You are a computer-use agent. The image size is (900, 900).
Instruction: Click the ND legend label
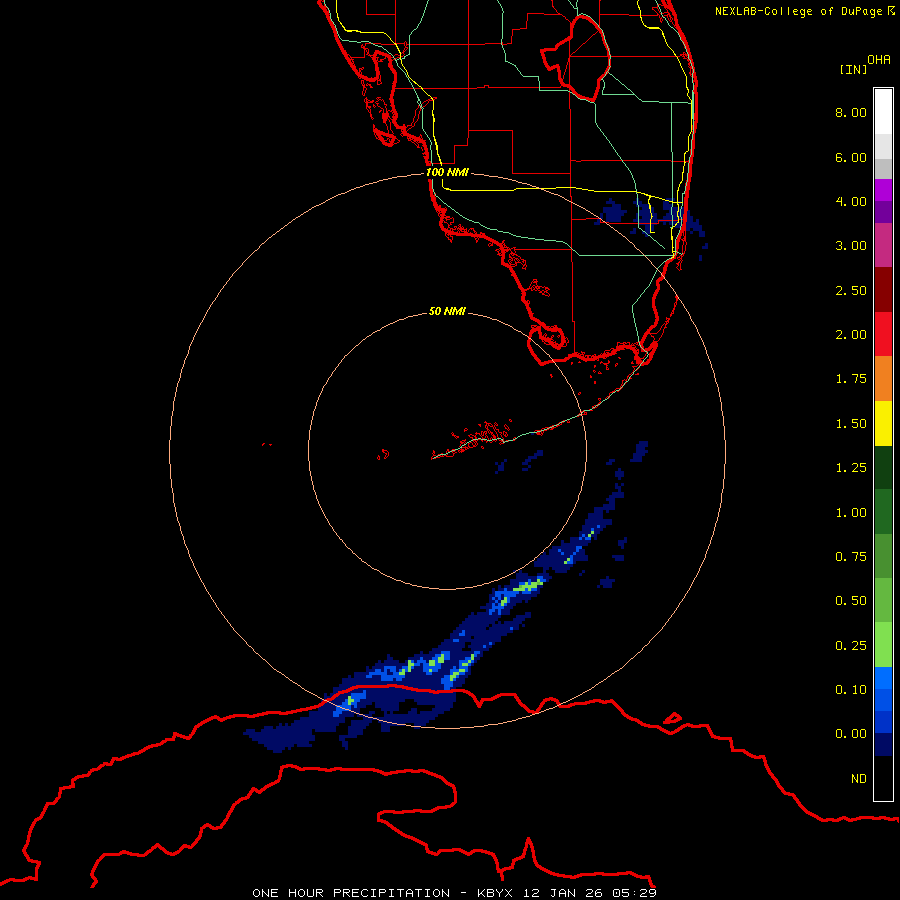pyautogui.click(x=859, y=779)
